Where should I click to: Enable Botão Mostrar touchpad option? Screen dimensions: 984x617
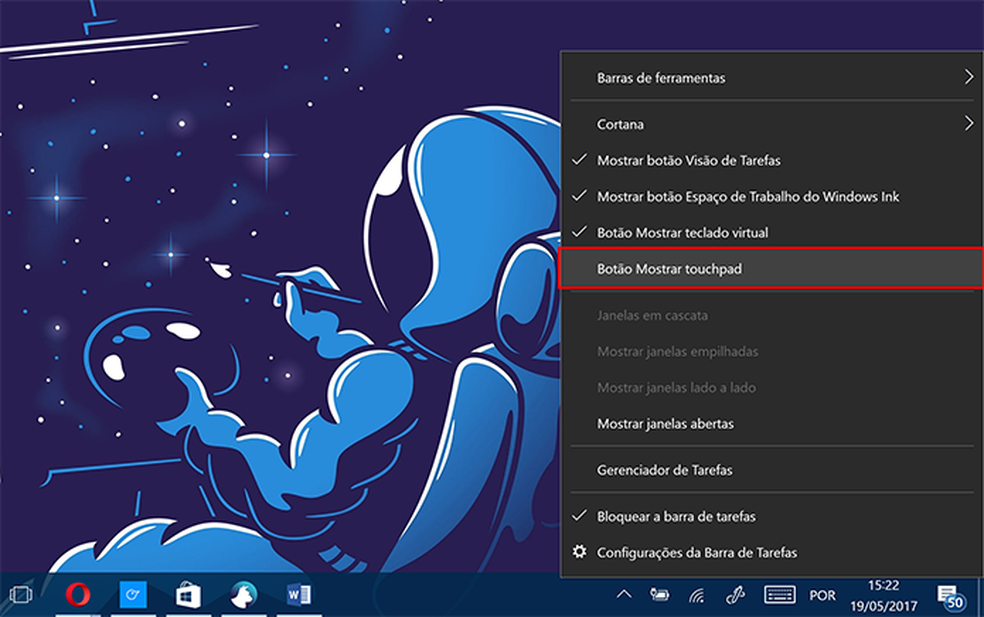[x=772, y=269]
